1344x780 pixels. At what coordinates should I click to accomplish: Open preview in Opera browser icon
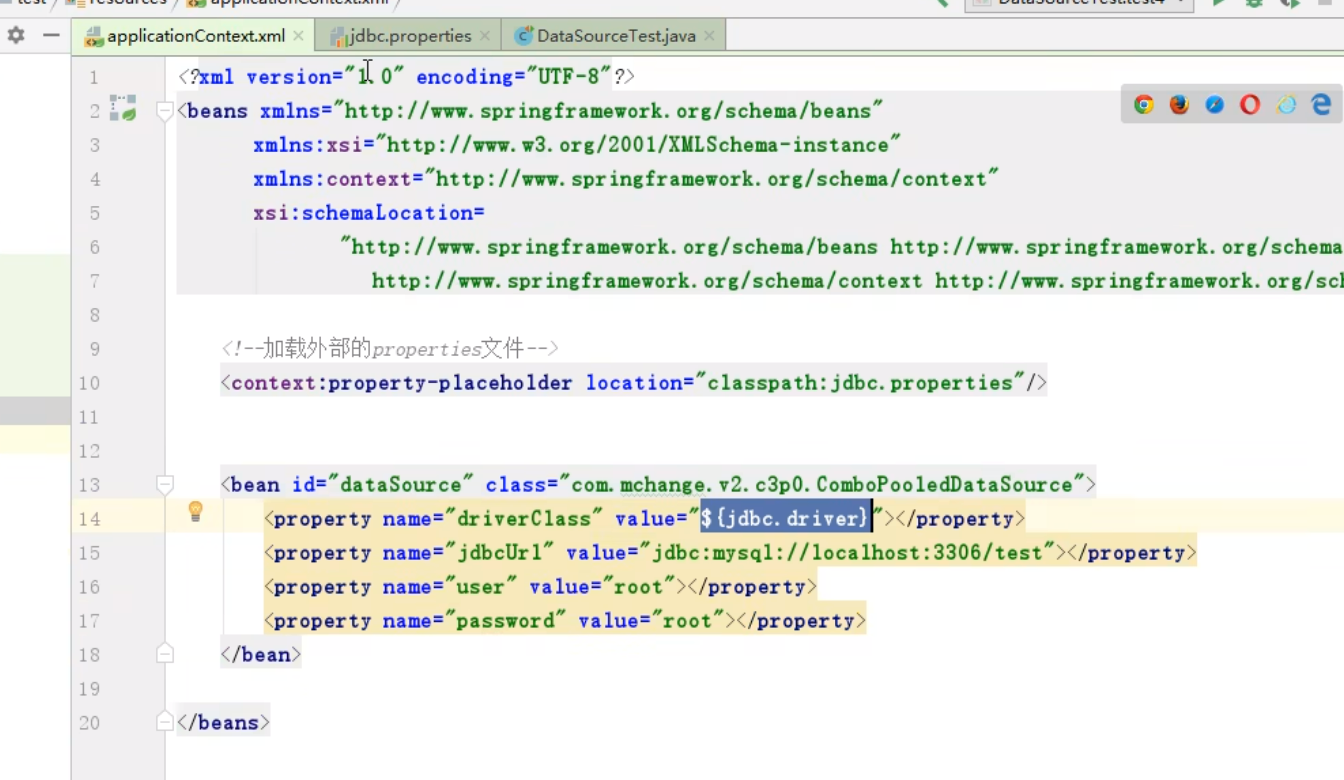click(1250, 105)
